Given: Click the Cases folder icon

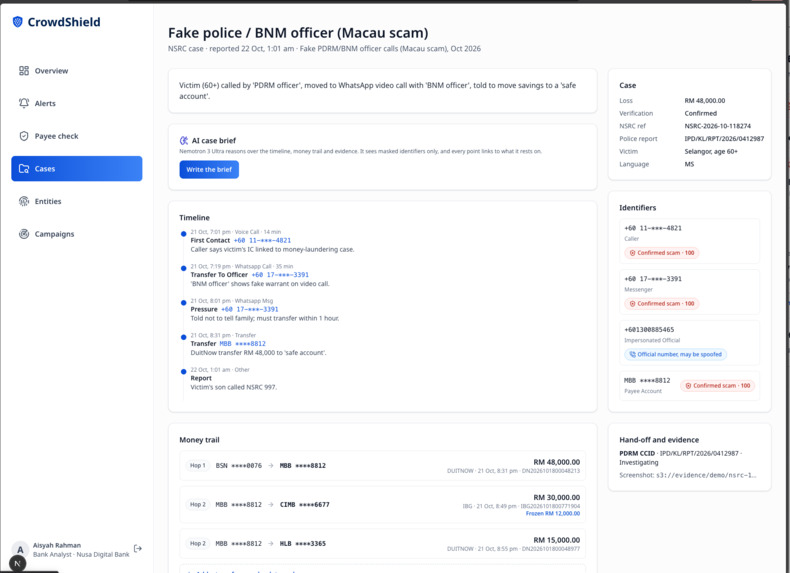Looking at the screenshot, I should click(x=24, y=169).
